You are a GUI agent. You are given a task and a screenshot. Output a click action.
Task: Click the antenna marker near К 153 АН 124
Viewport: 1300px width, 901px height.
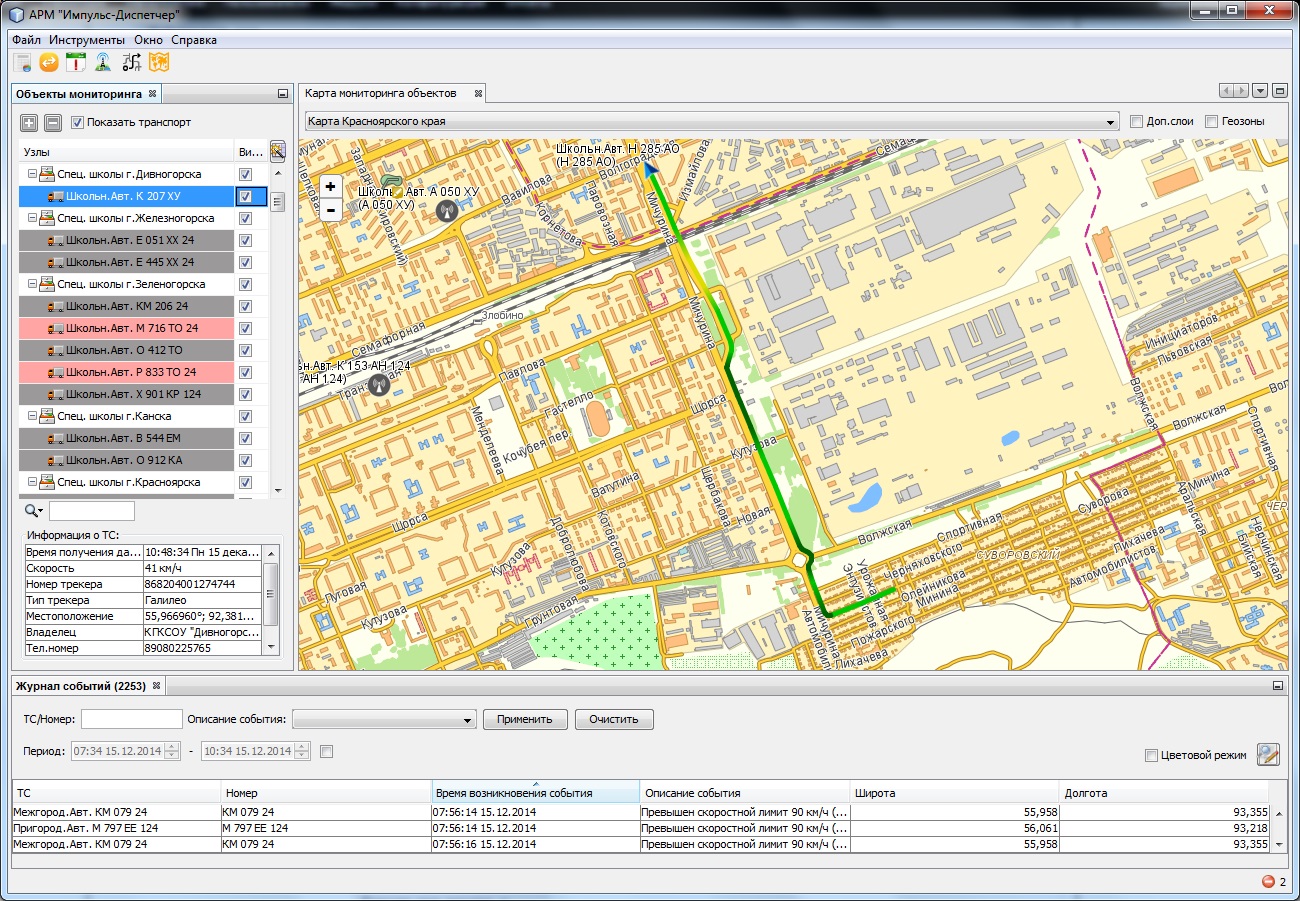378,384
